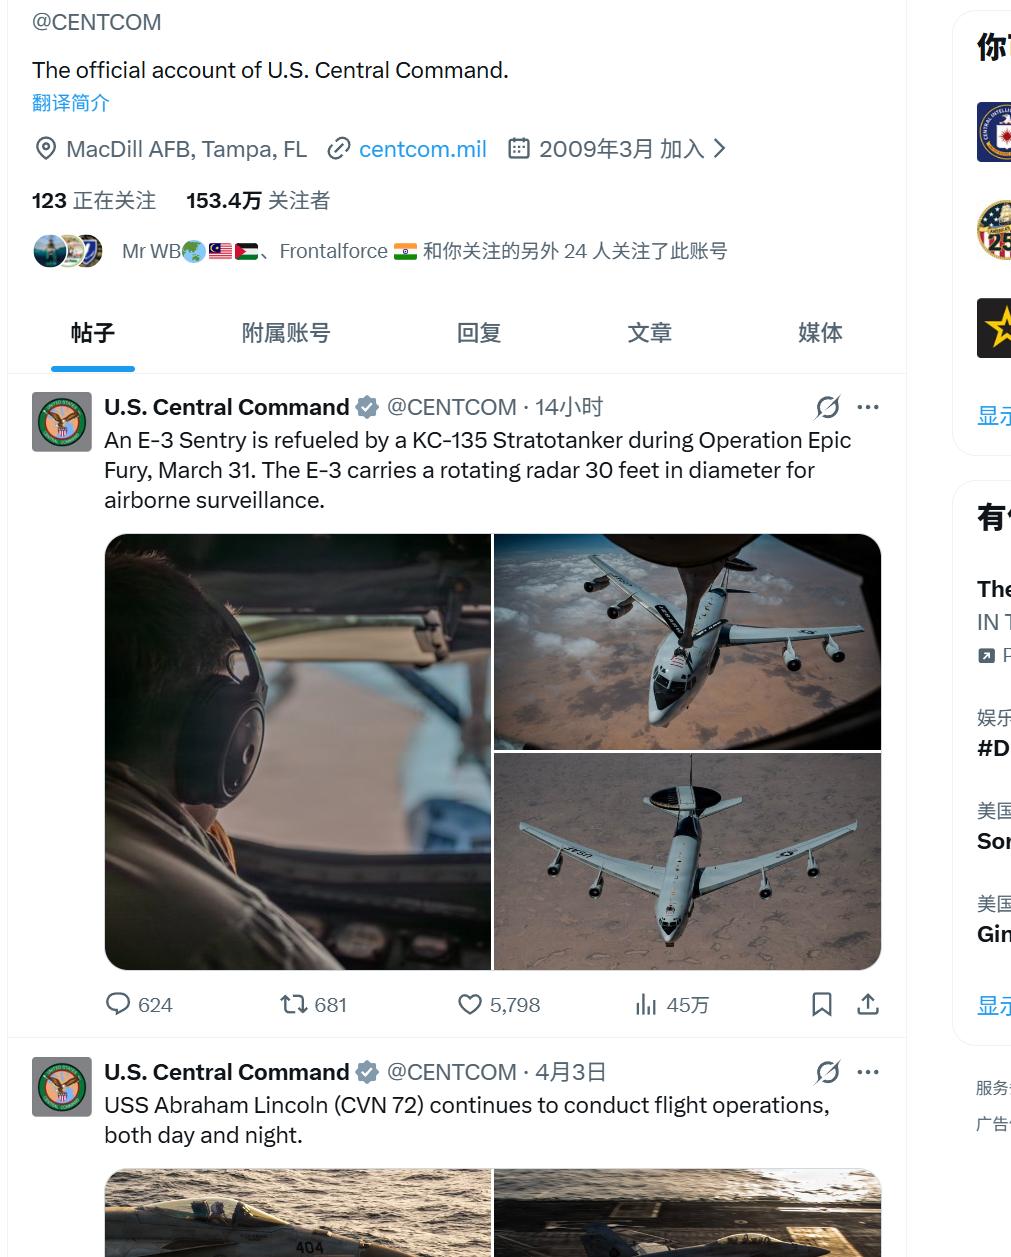This screenshot has width=1011, height=1257.
Task: Click Grok icon on the Abraham Lincoln post
Action: (x=828, y=1072)
